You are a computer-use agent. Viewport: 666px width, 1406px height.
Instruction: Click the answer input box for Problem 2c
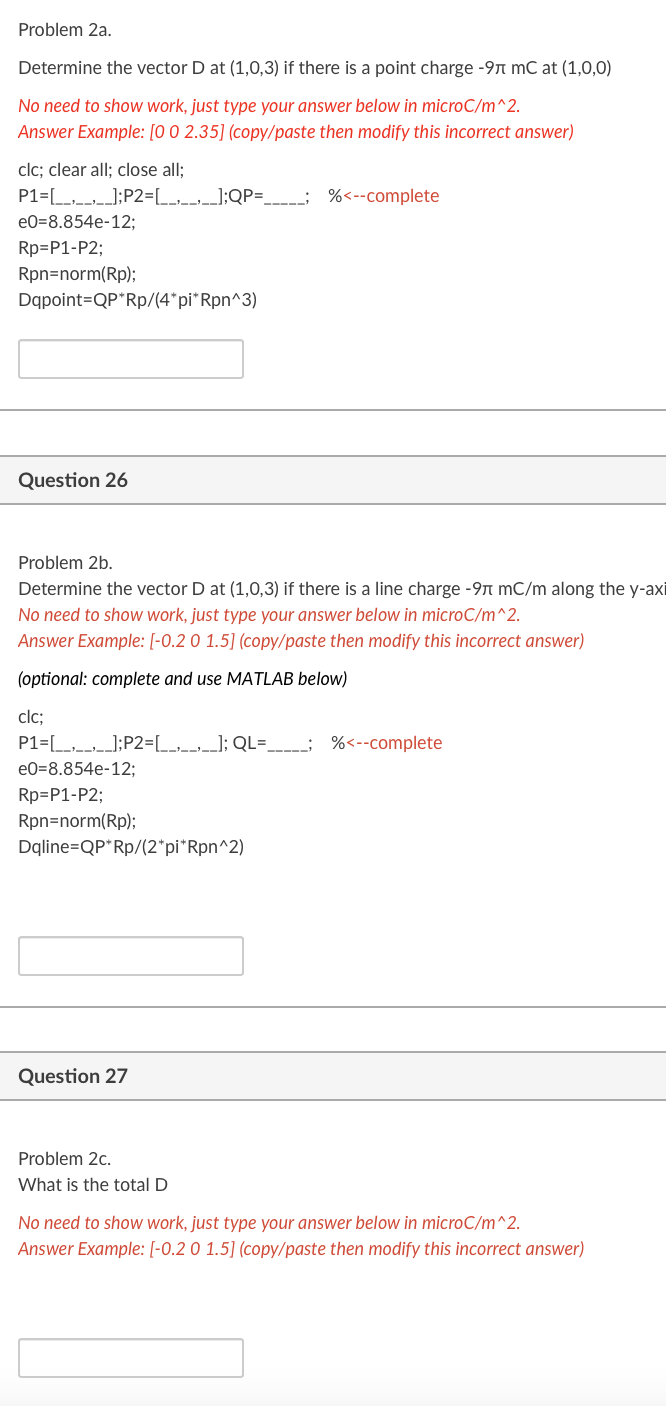pos(130,1357)
